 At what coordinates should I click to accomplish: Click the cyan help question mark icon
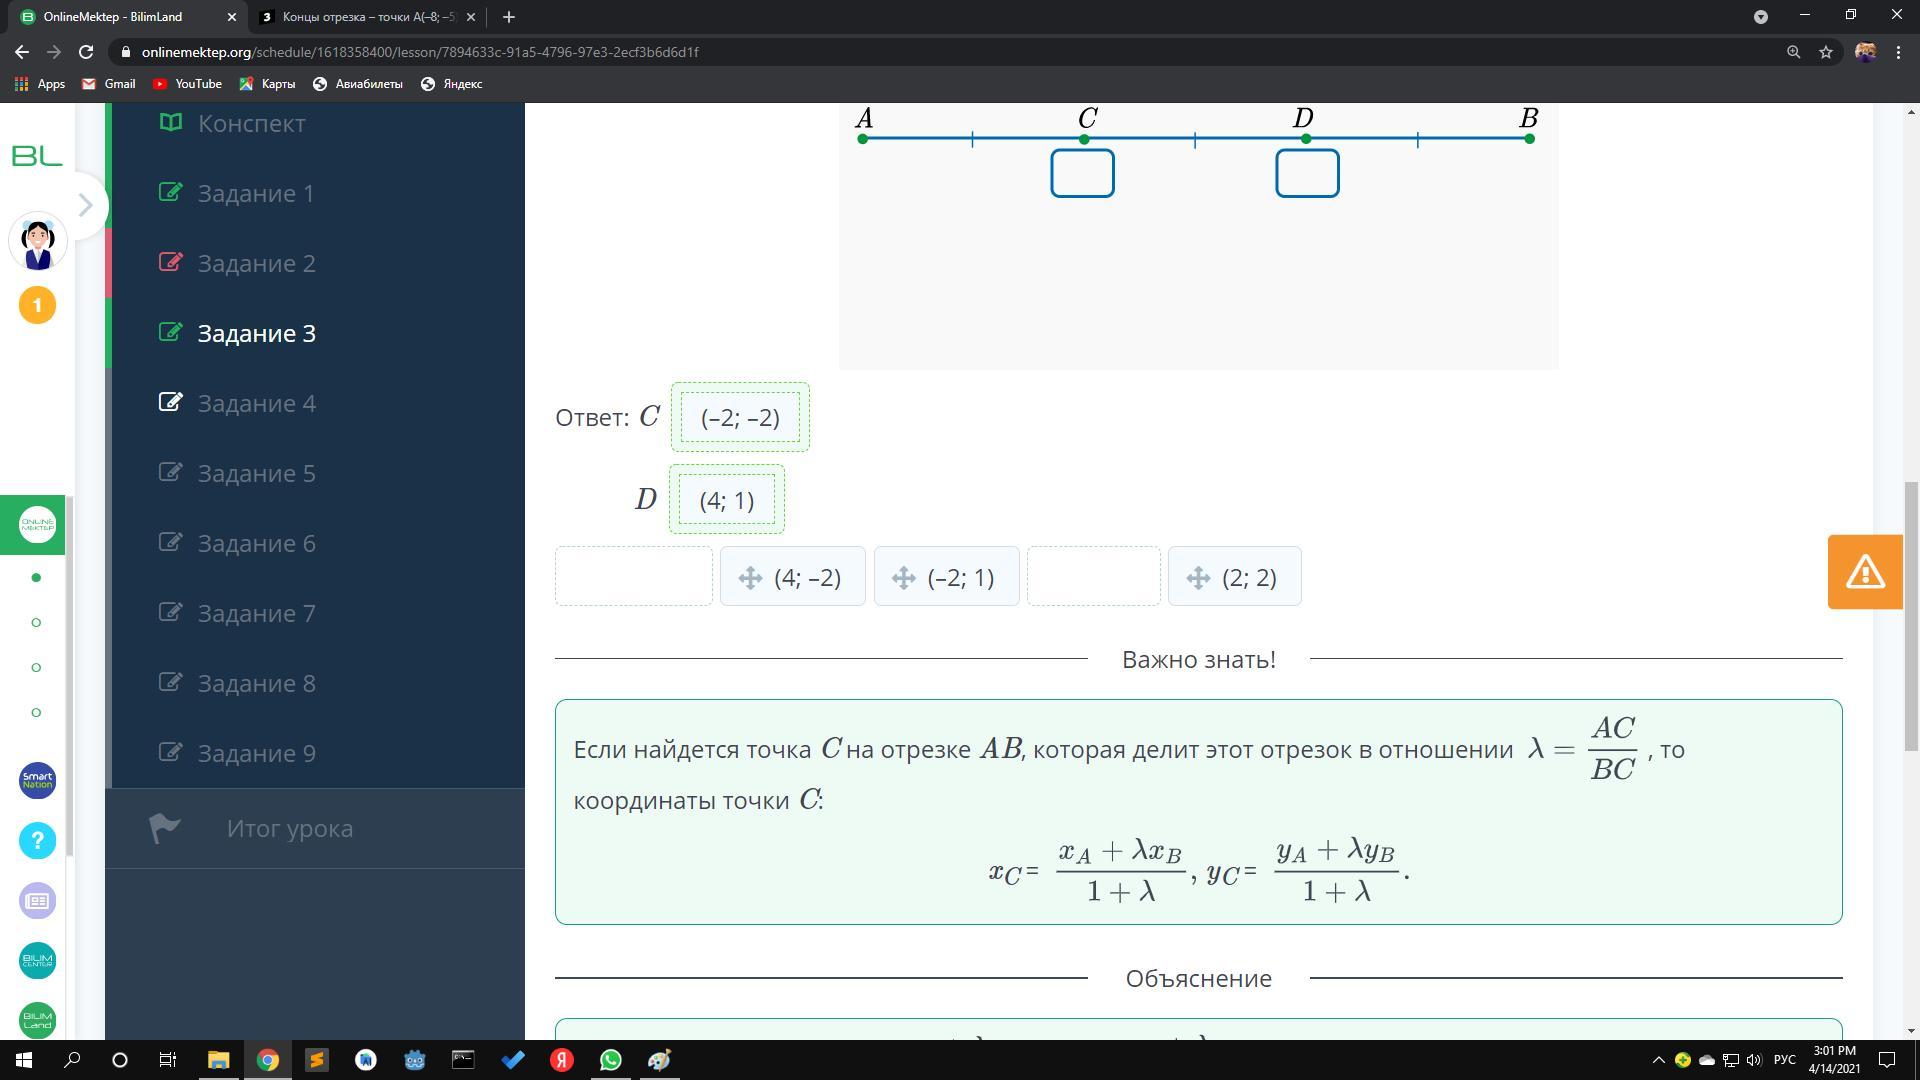click(x=37, y=840)
